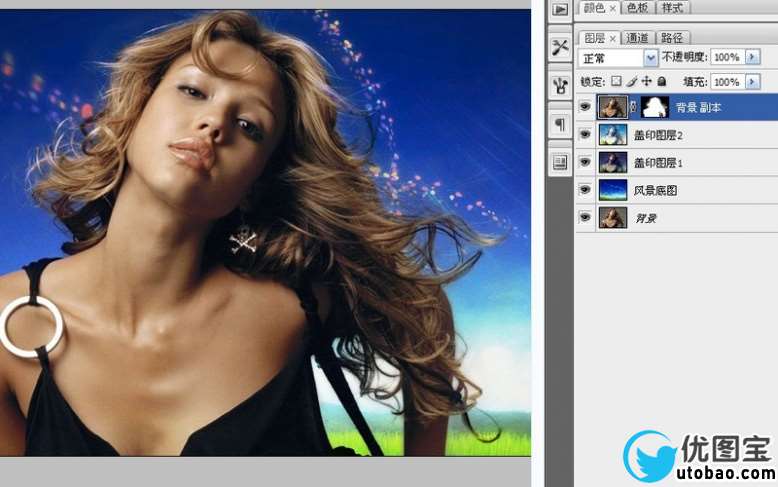The image size is (778, 487).
Task: Click the layer name 风景底图
Action: click(x=655, y=190)
